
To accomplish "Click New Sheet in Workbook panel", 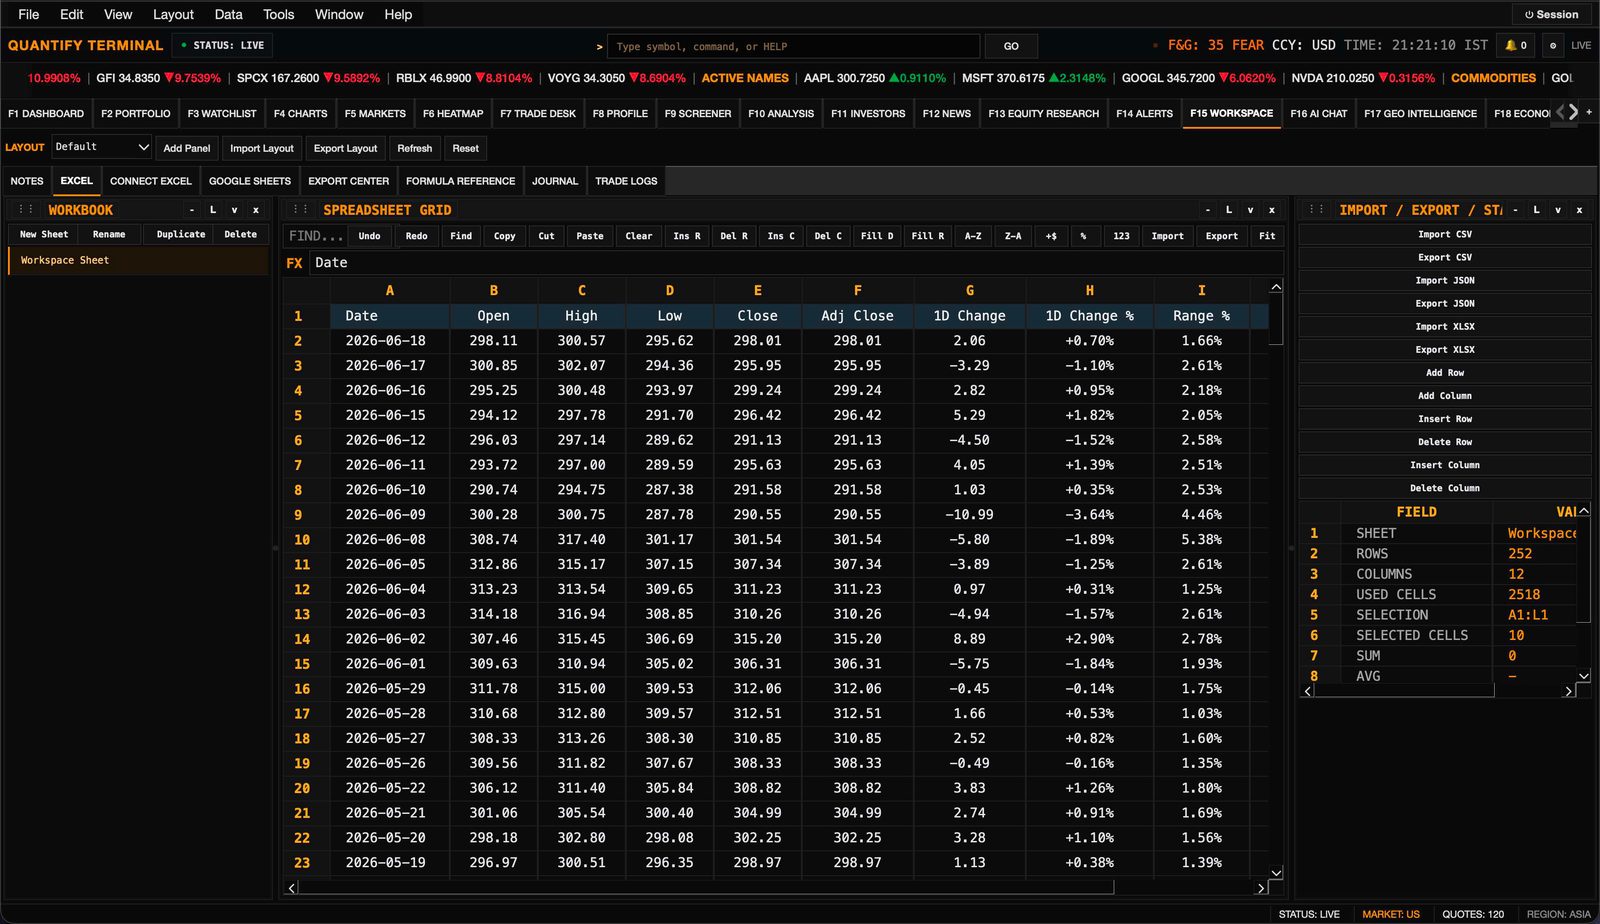I will [x=44, y=234].
